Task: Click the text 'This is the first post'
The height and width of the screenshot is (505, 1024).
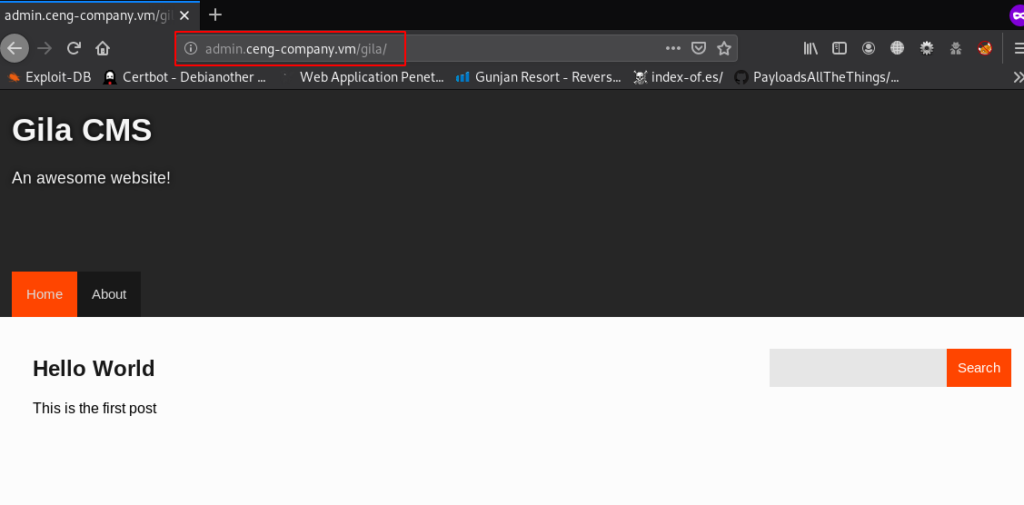Action: pos(95,408)
